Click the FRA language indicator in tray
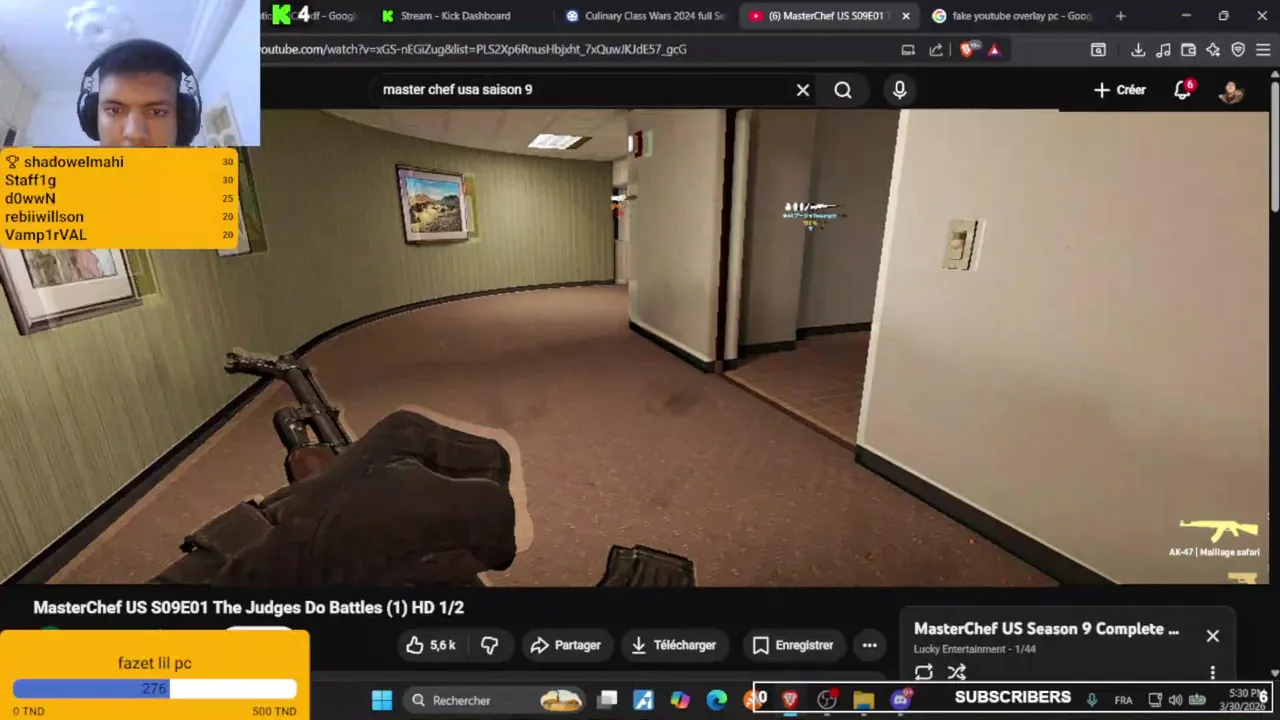1280x720 pixels. pyautogui.click(x=1123, y=700)
